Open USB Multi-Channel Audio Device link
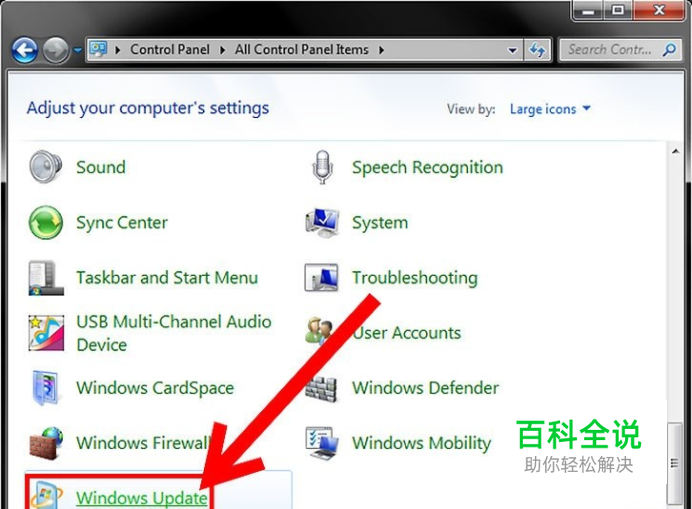 (x=174, y=333)
